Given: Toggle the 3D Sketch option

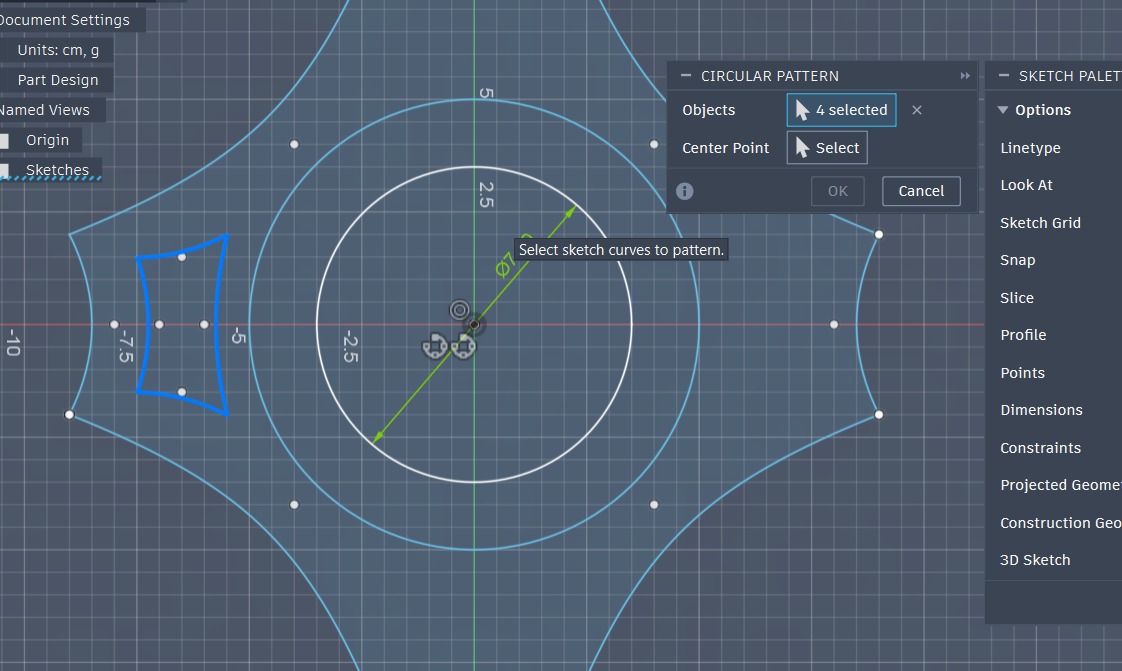Looking at the screenshot, I should (x=1035, y=561).
